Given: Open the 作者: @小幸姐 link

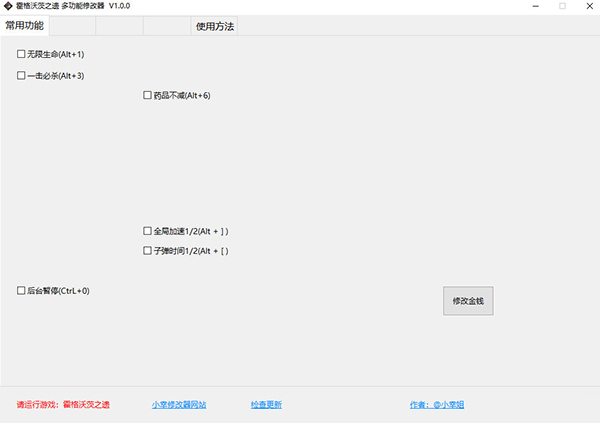Looking at the screenshot, I should [437, 405].
